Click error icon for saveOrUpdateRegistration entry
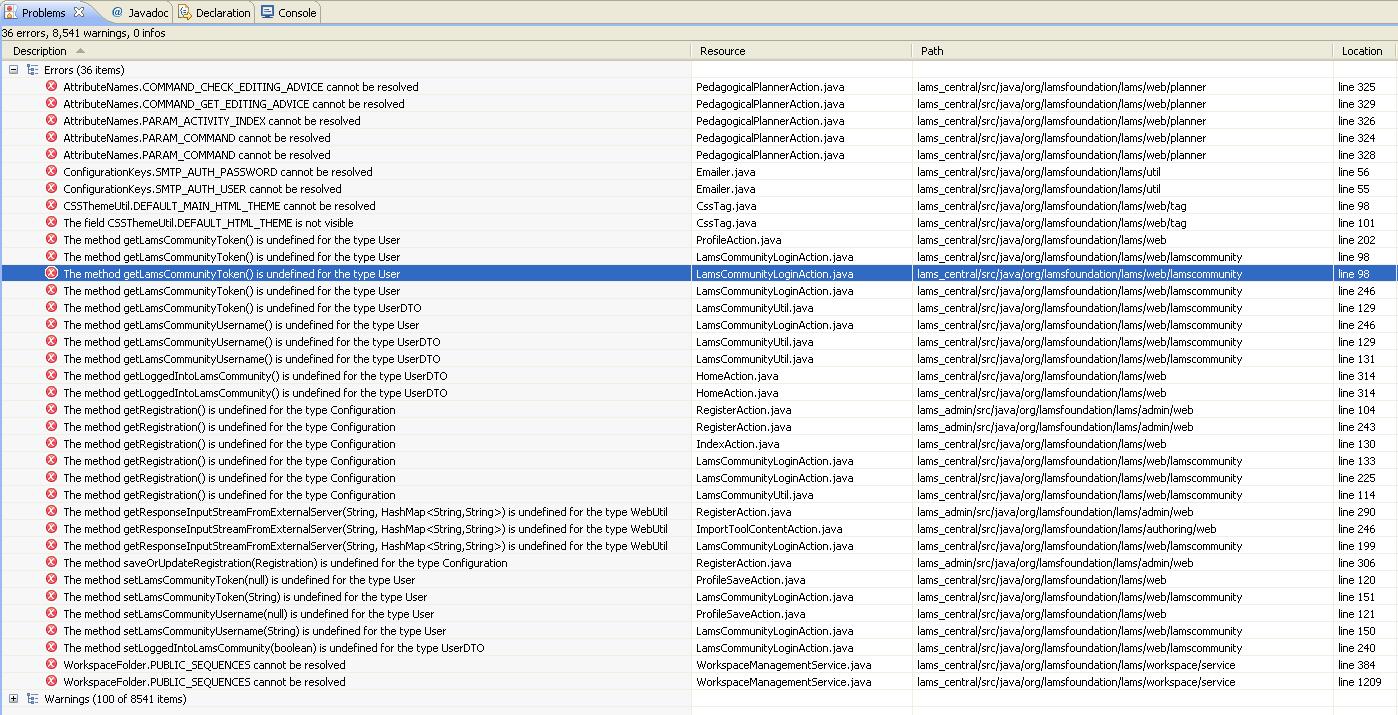 52,563
